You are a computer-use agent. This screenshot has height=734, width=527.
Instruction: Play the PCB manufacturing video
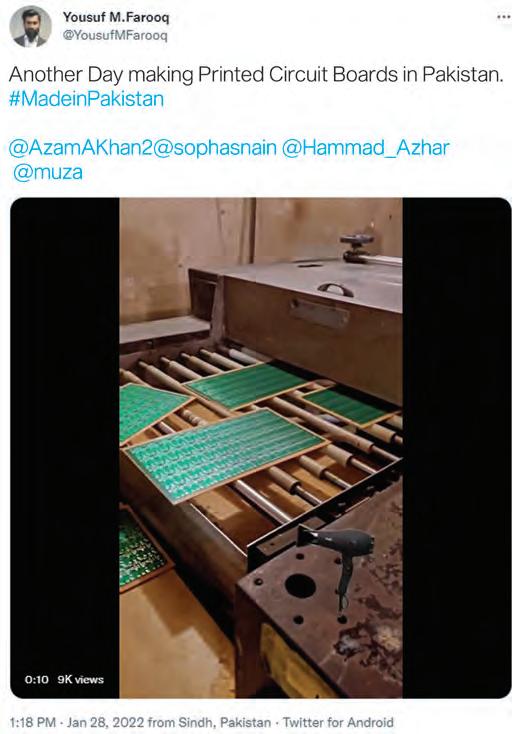click(x=261, y=448)
